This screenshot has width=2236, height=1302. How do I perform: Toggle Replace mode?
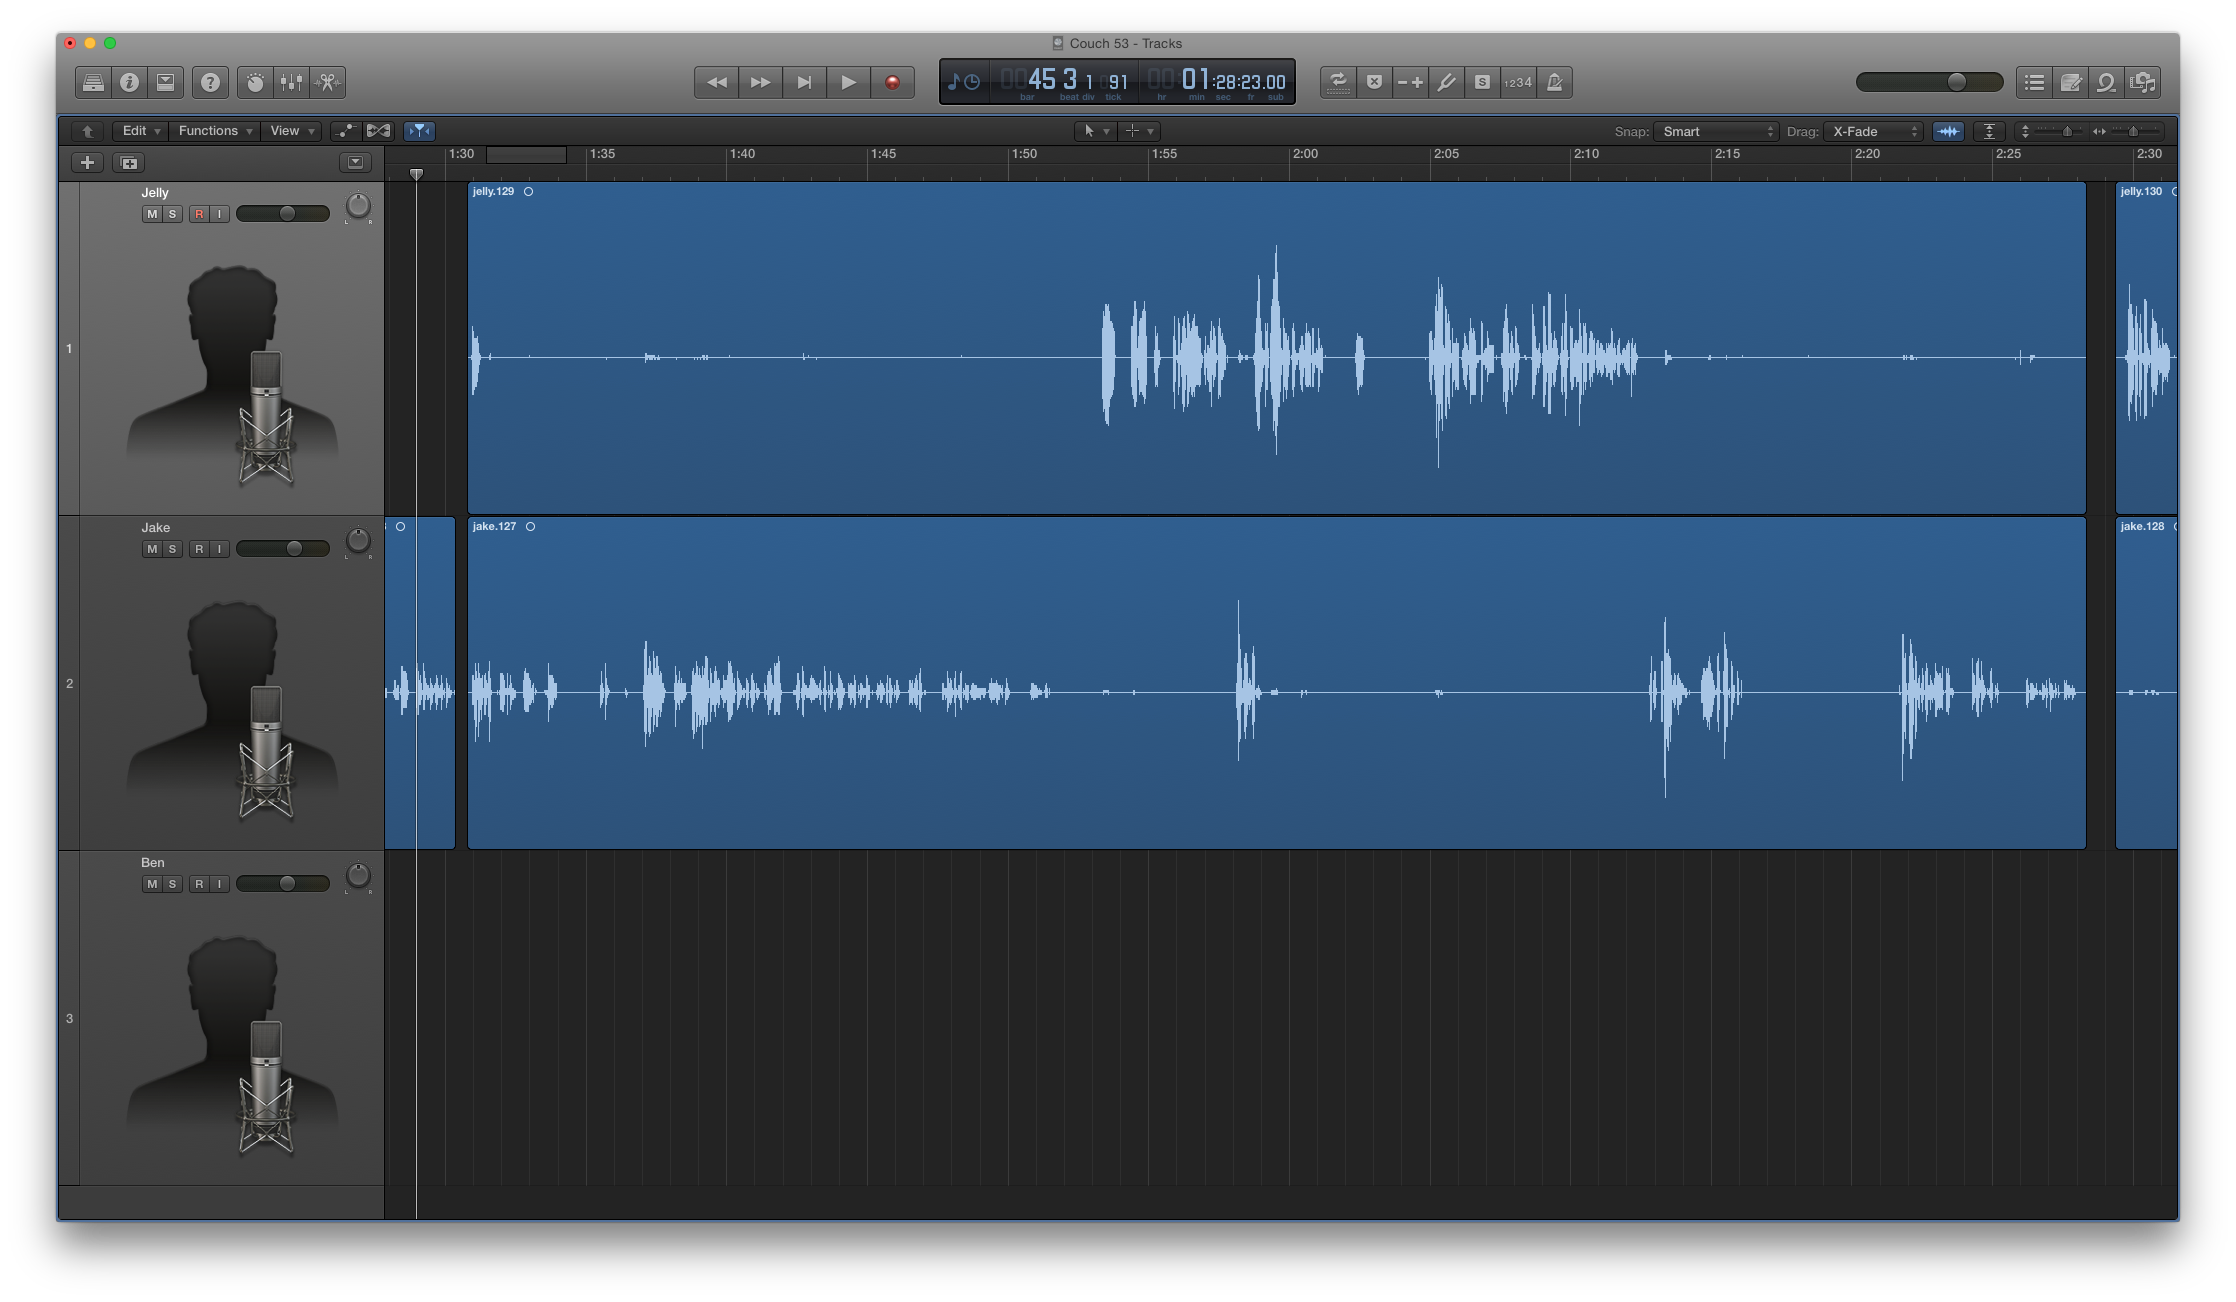click(1374, 82)
